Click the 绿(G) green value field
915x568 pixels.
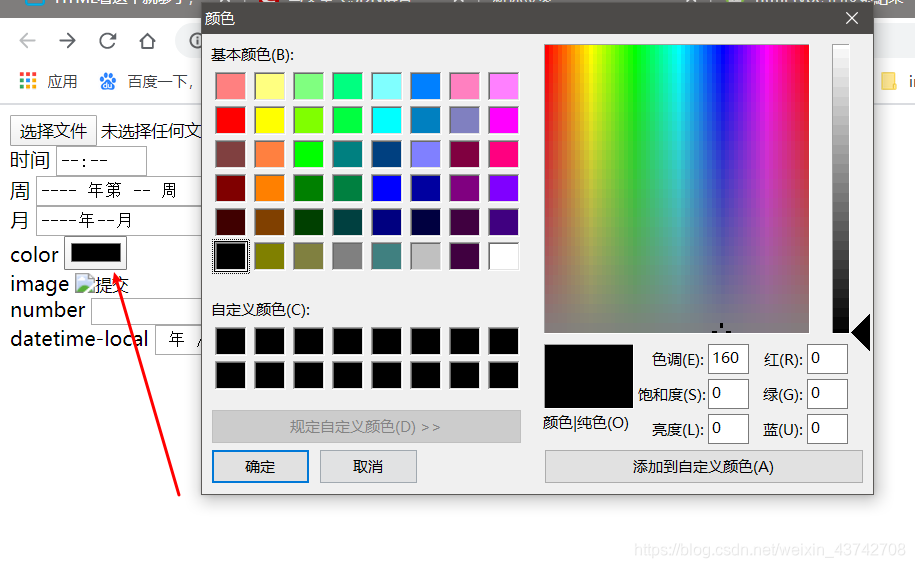[x=827, y=394]
